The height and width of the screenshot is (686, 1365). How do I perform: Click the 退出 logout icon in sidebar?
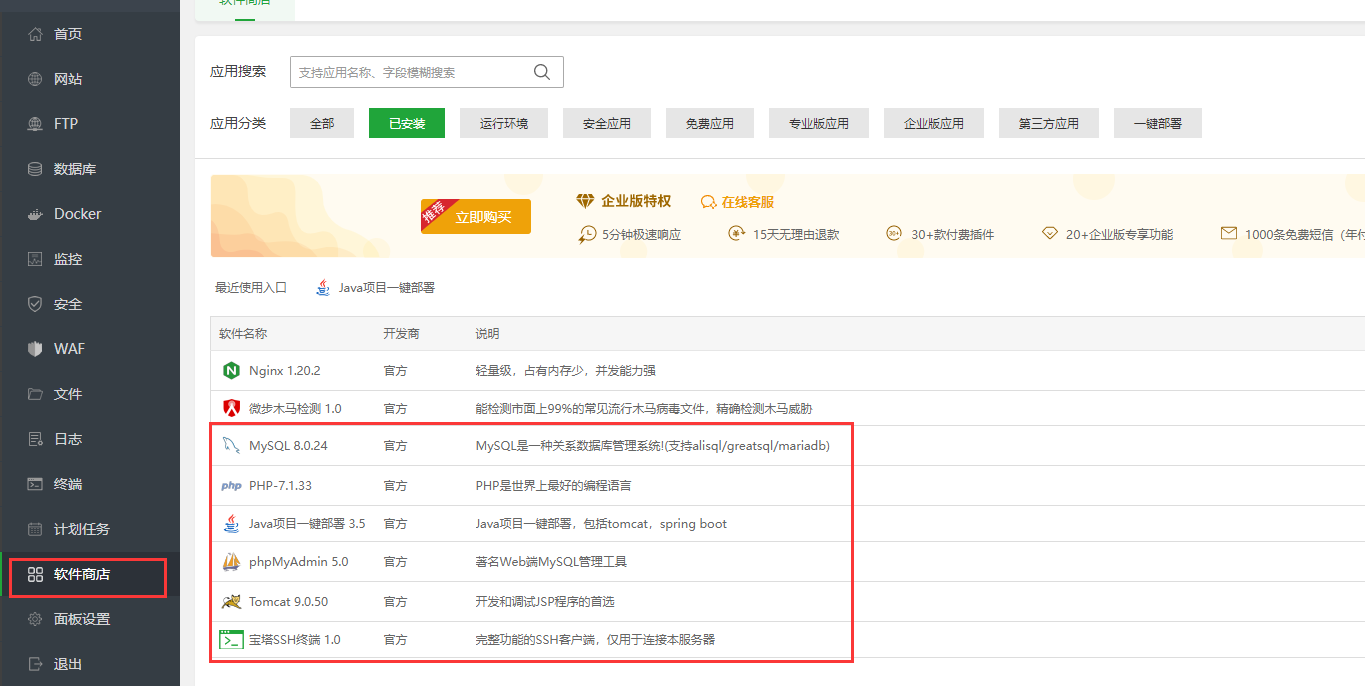pyautogui.click(x=36, y=664)
